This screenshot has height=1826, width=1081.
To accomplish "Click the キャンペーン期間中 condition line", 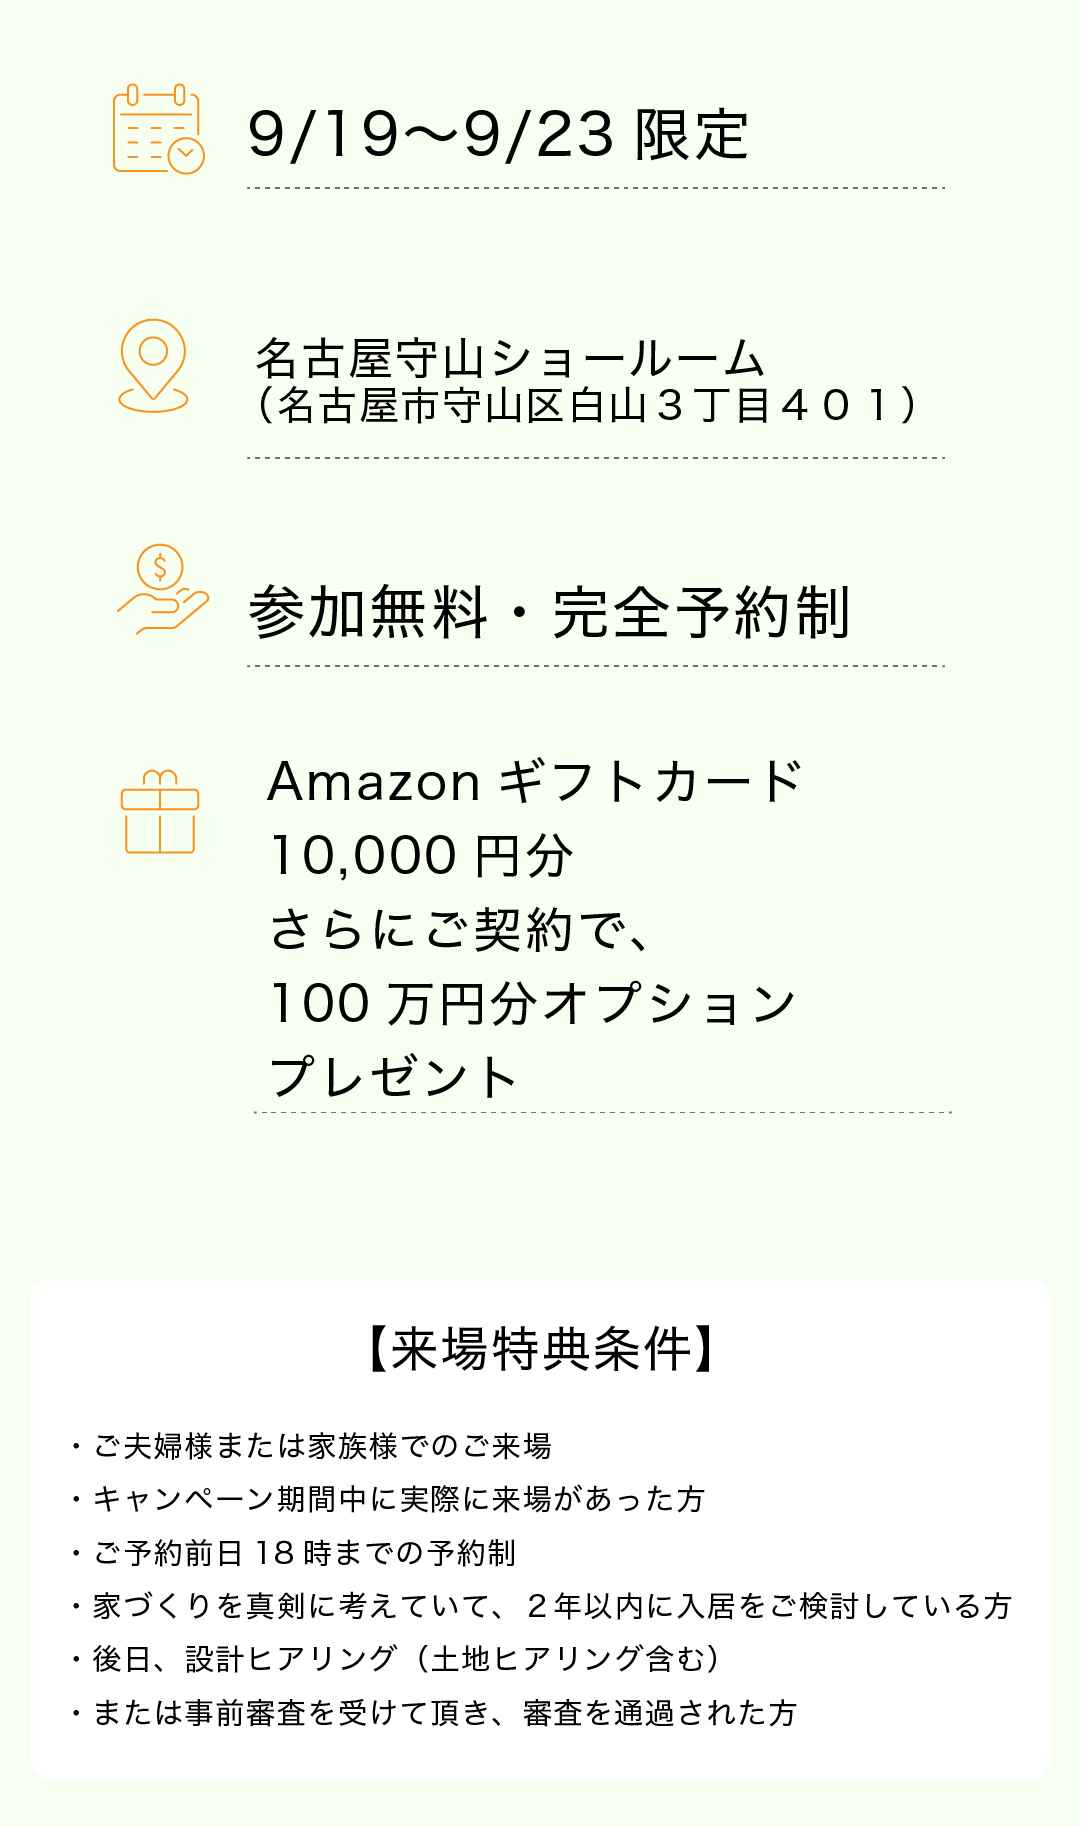I will [388, 1499].
